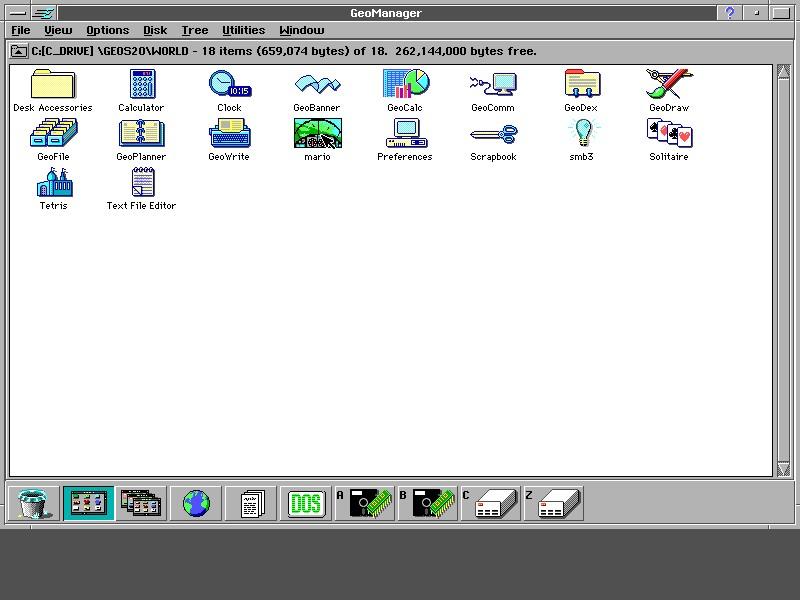Click the GeoManager title bar text

tap(386, 13)
